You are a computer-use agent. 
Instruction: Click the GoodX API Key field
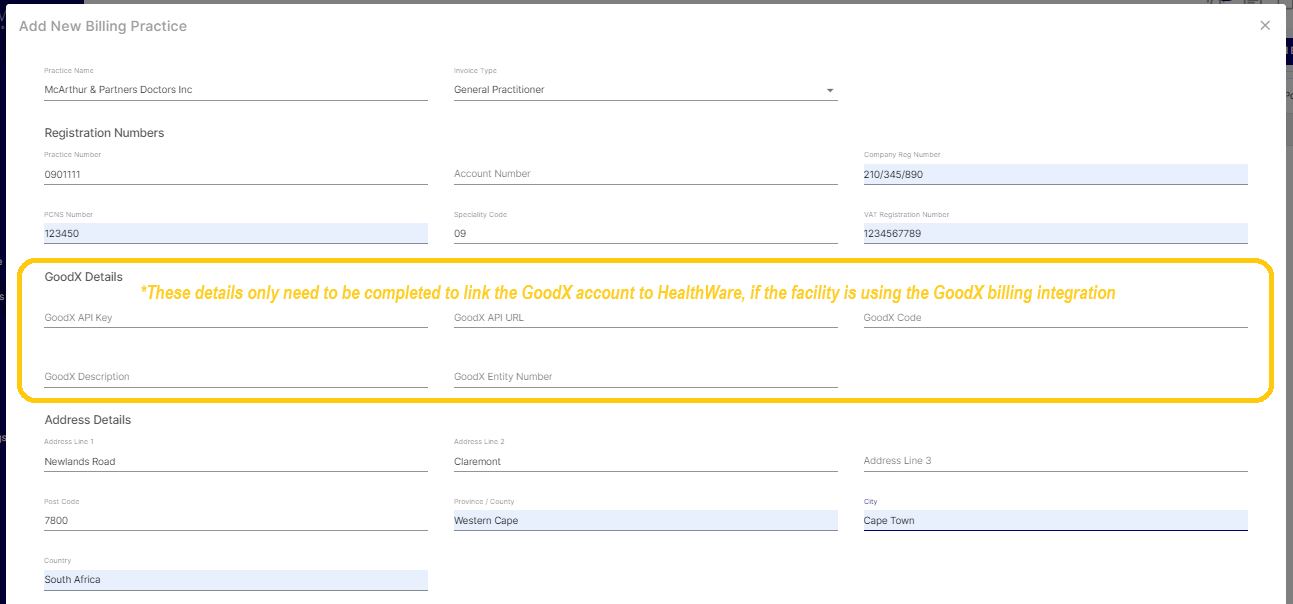click(x=235, y=318)
